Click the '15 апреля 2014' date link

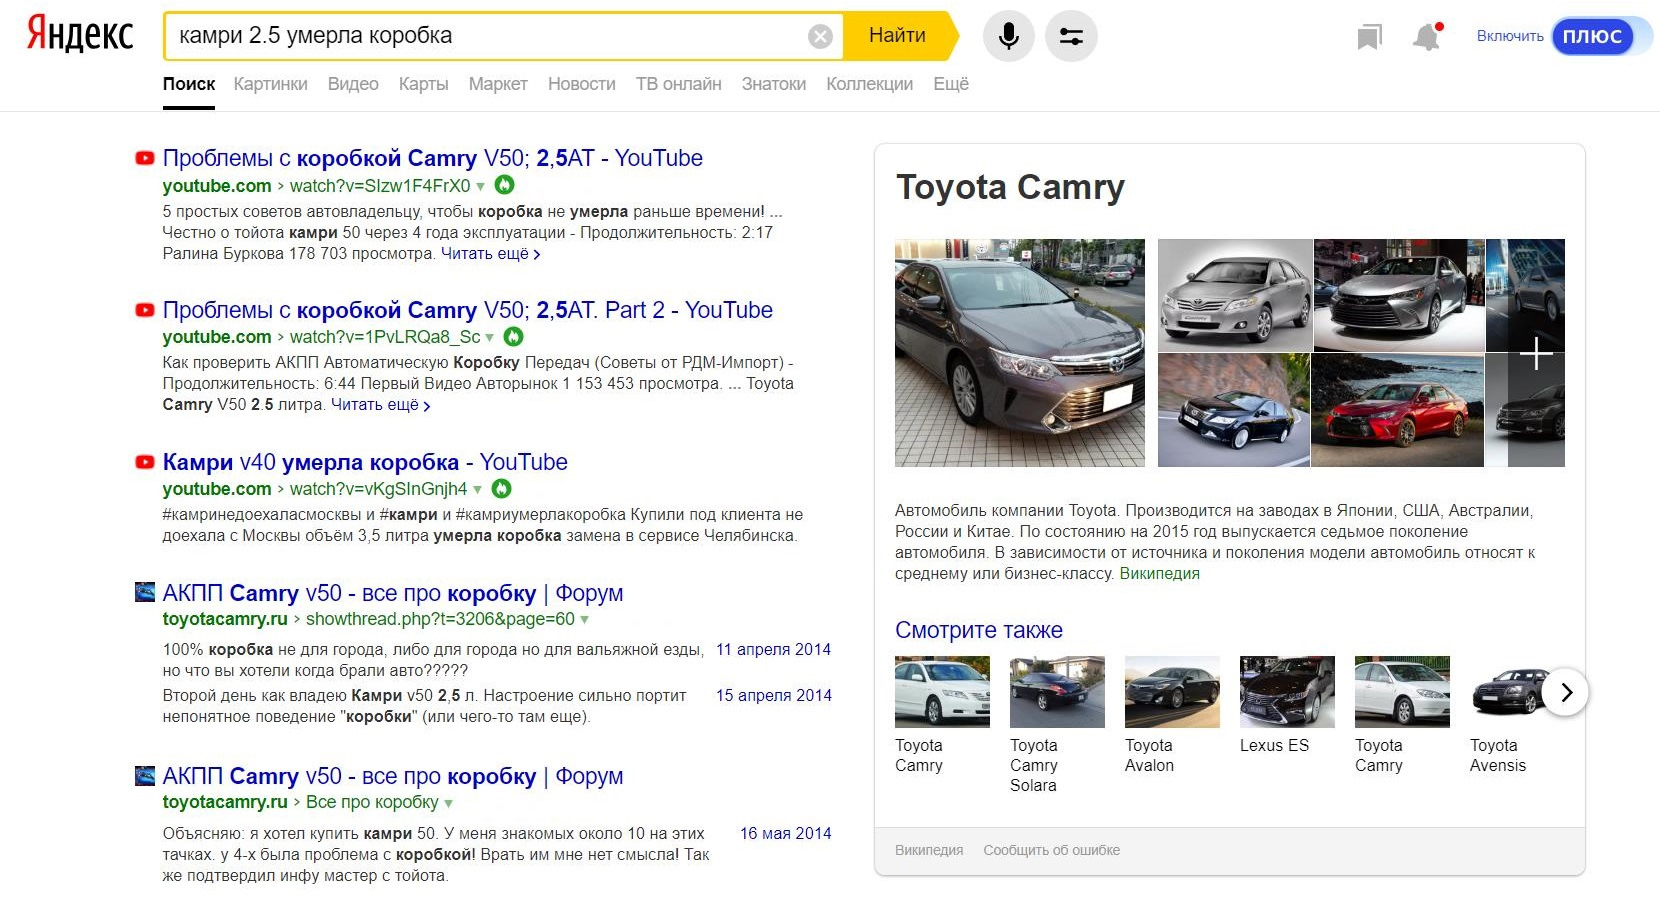point(773,695)
